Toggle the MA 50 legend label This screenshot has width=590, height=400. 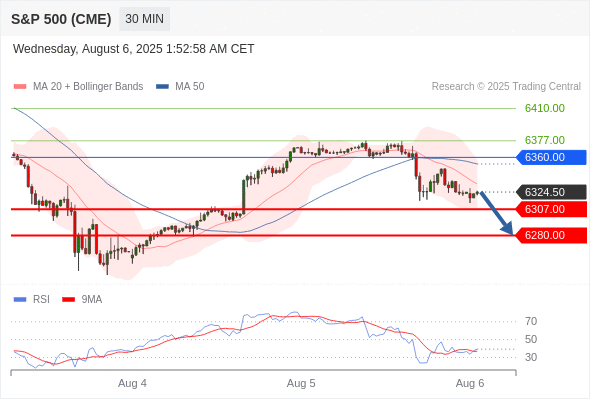tap(190, 87)
